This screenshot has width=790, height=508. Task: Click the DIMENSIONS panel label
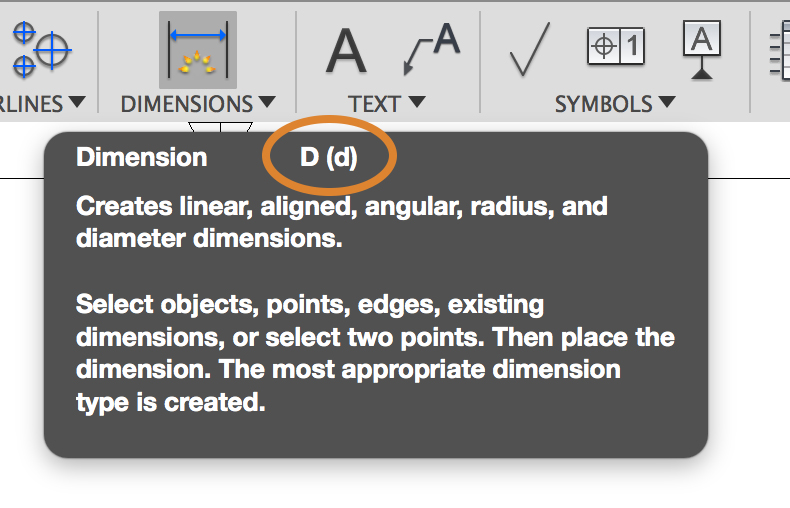click(x=187, y=103)
